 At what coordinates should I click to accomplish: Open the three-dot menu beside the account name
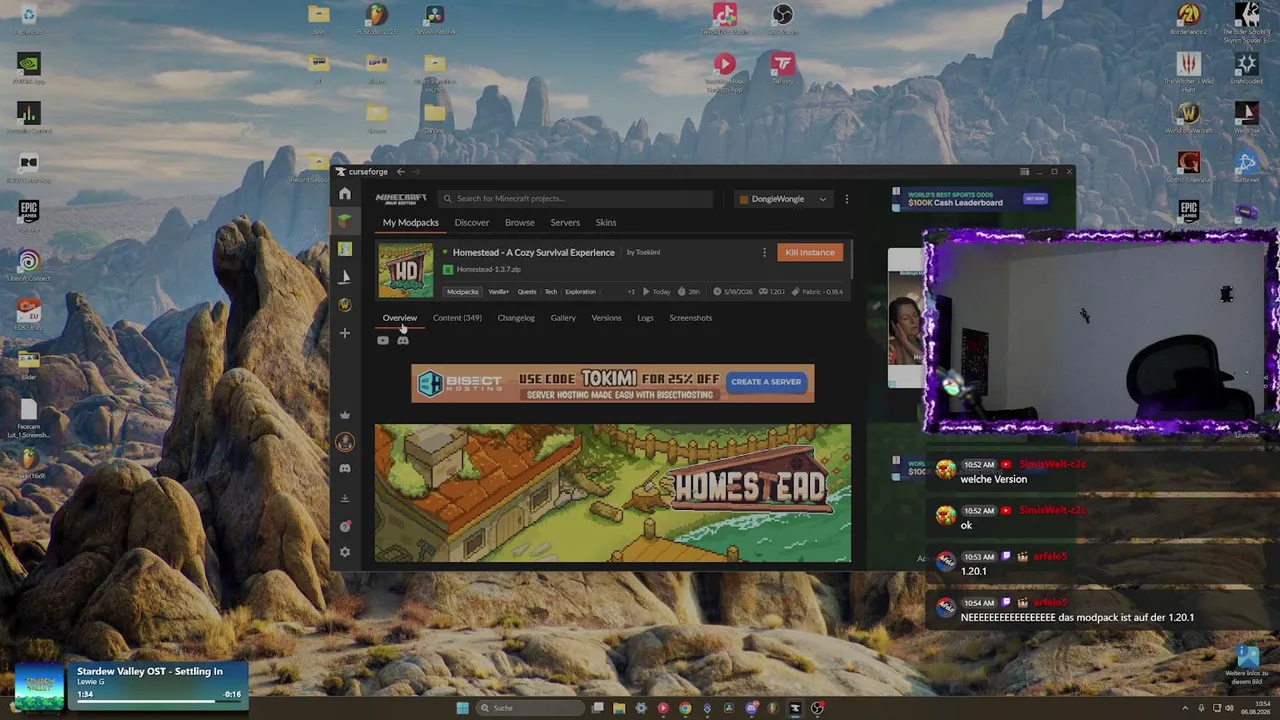[846, 199]
